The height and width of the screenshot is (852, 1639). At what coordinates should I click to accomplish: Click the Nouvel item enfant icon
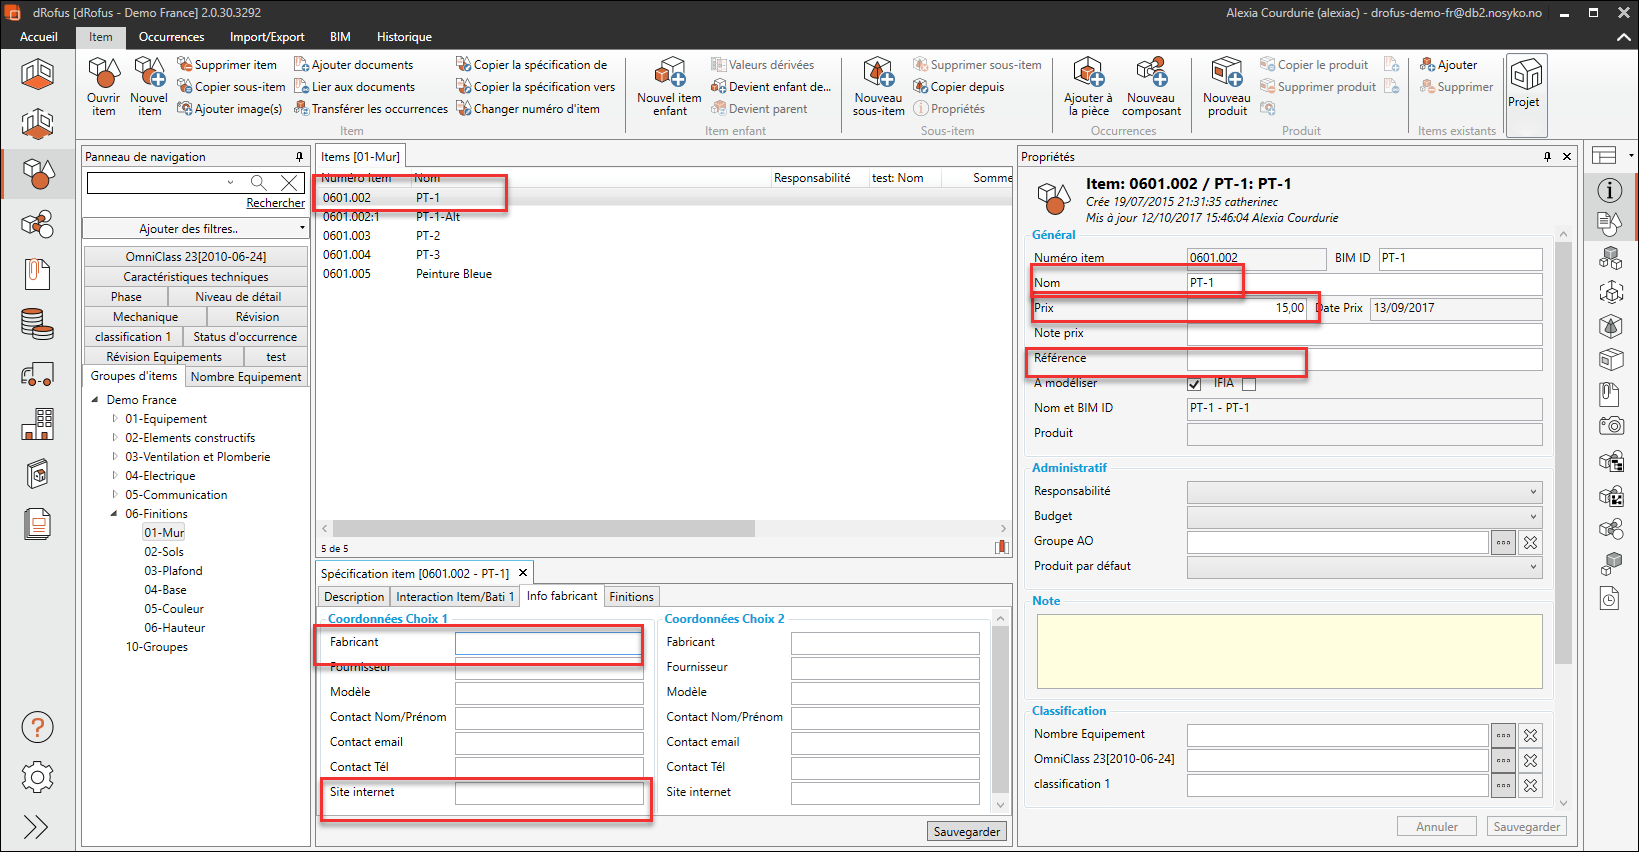[669, 75]
